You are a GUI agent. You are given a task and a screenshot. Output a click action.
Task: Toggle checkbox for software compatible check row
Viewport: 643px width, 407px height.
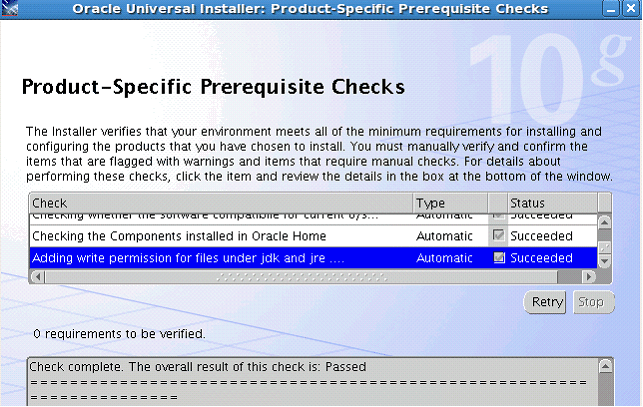[x=498, y=216]
